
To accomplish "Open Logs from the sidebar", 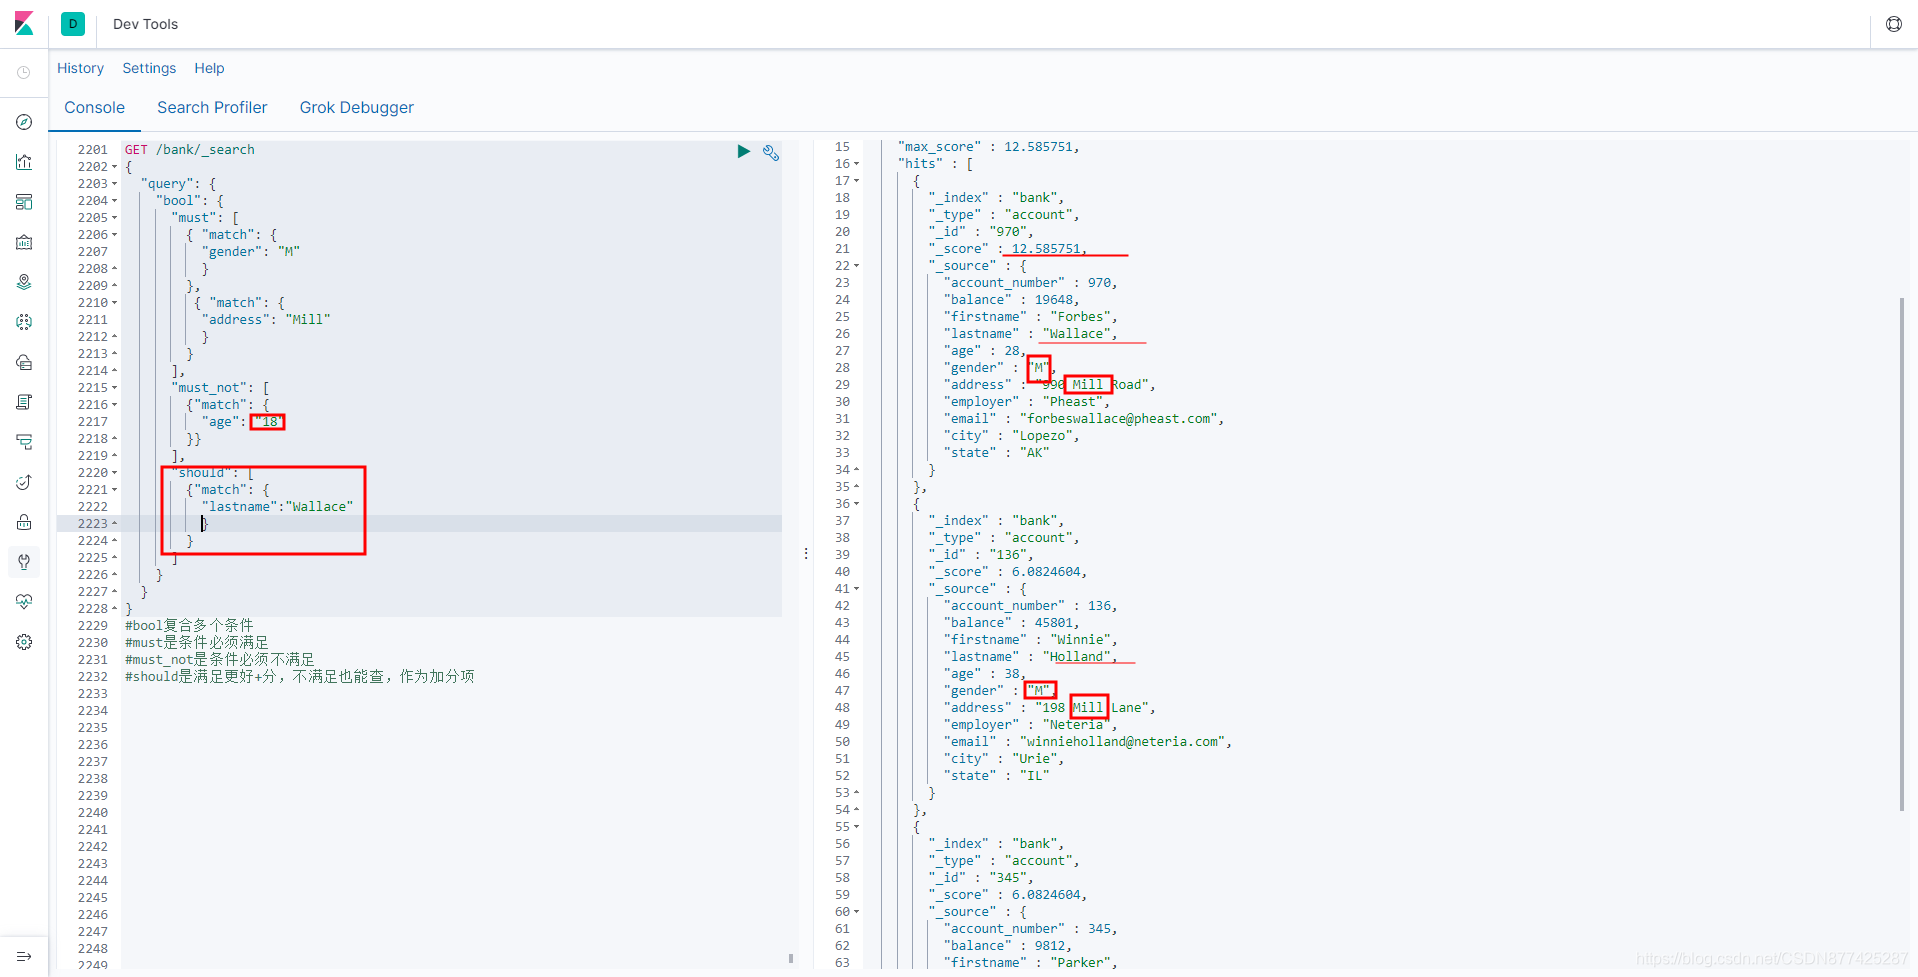I will tap(24, 402).
